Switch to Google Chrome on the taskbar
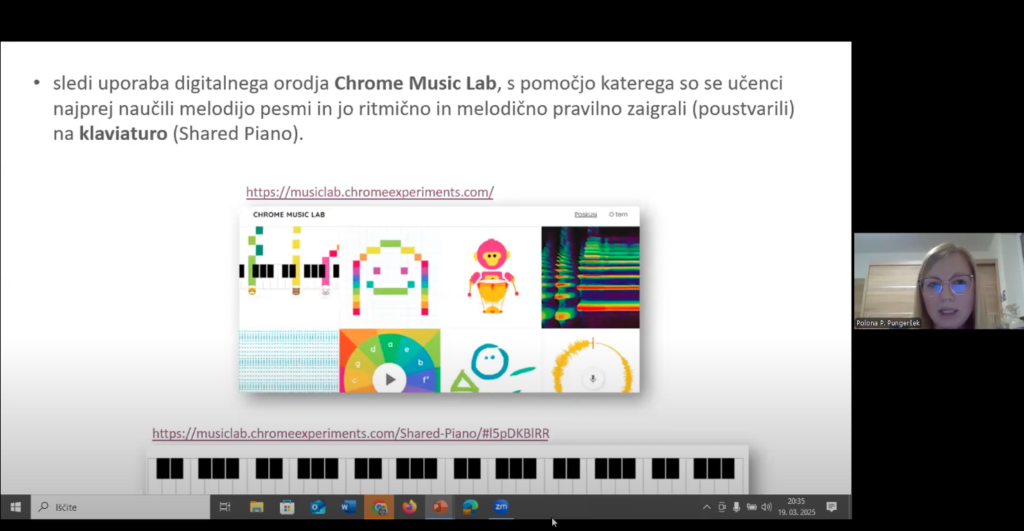 [379, 507]
